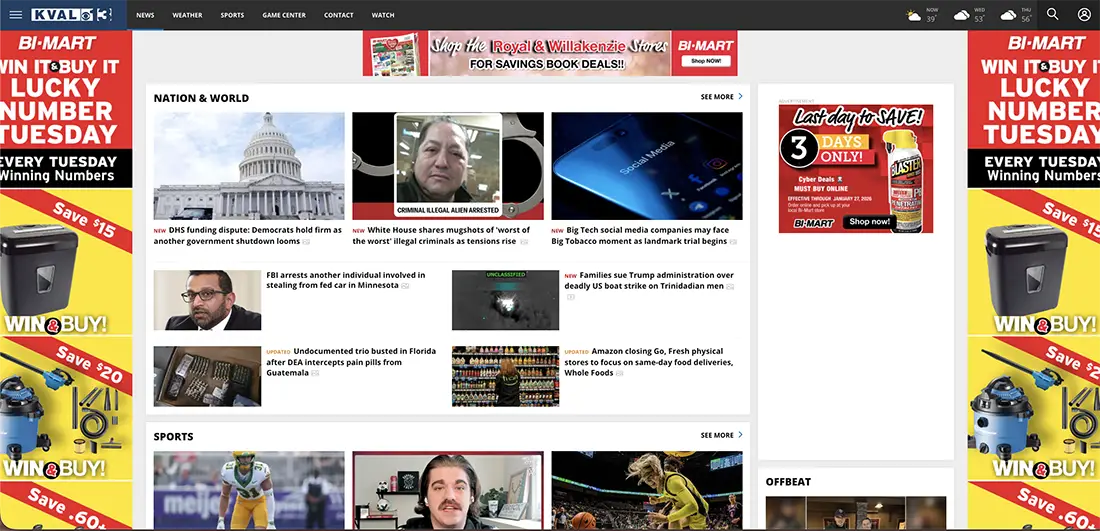Image resolution: width=1100 pixels, height=531 pixels.
Task: Read the Amazon closing Go, Fresh stores headline
Action: tap(649, 362)
